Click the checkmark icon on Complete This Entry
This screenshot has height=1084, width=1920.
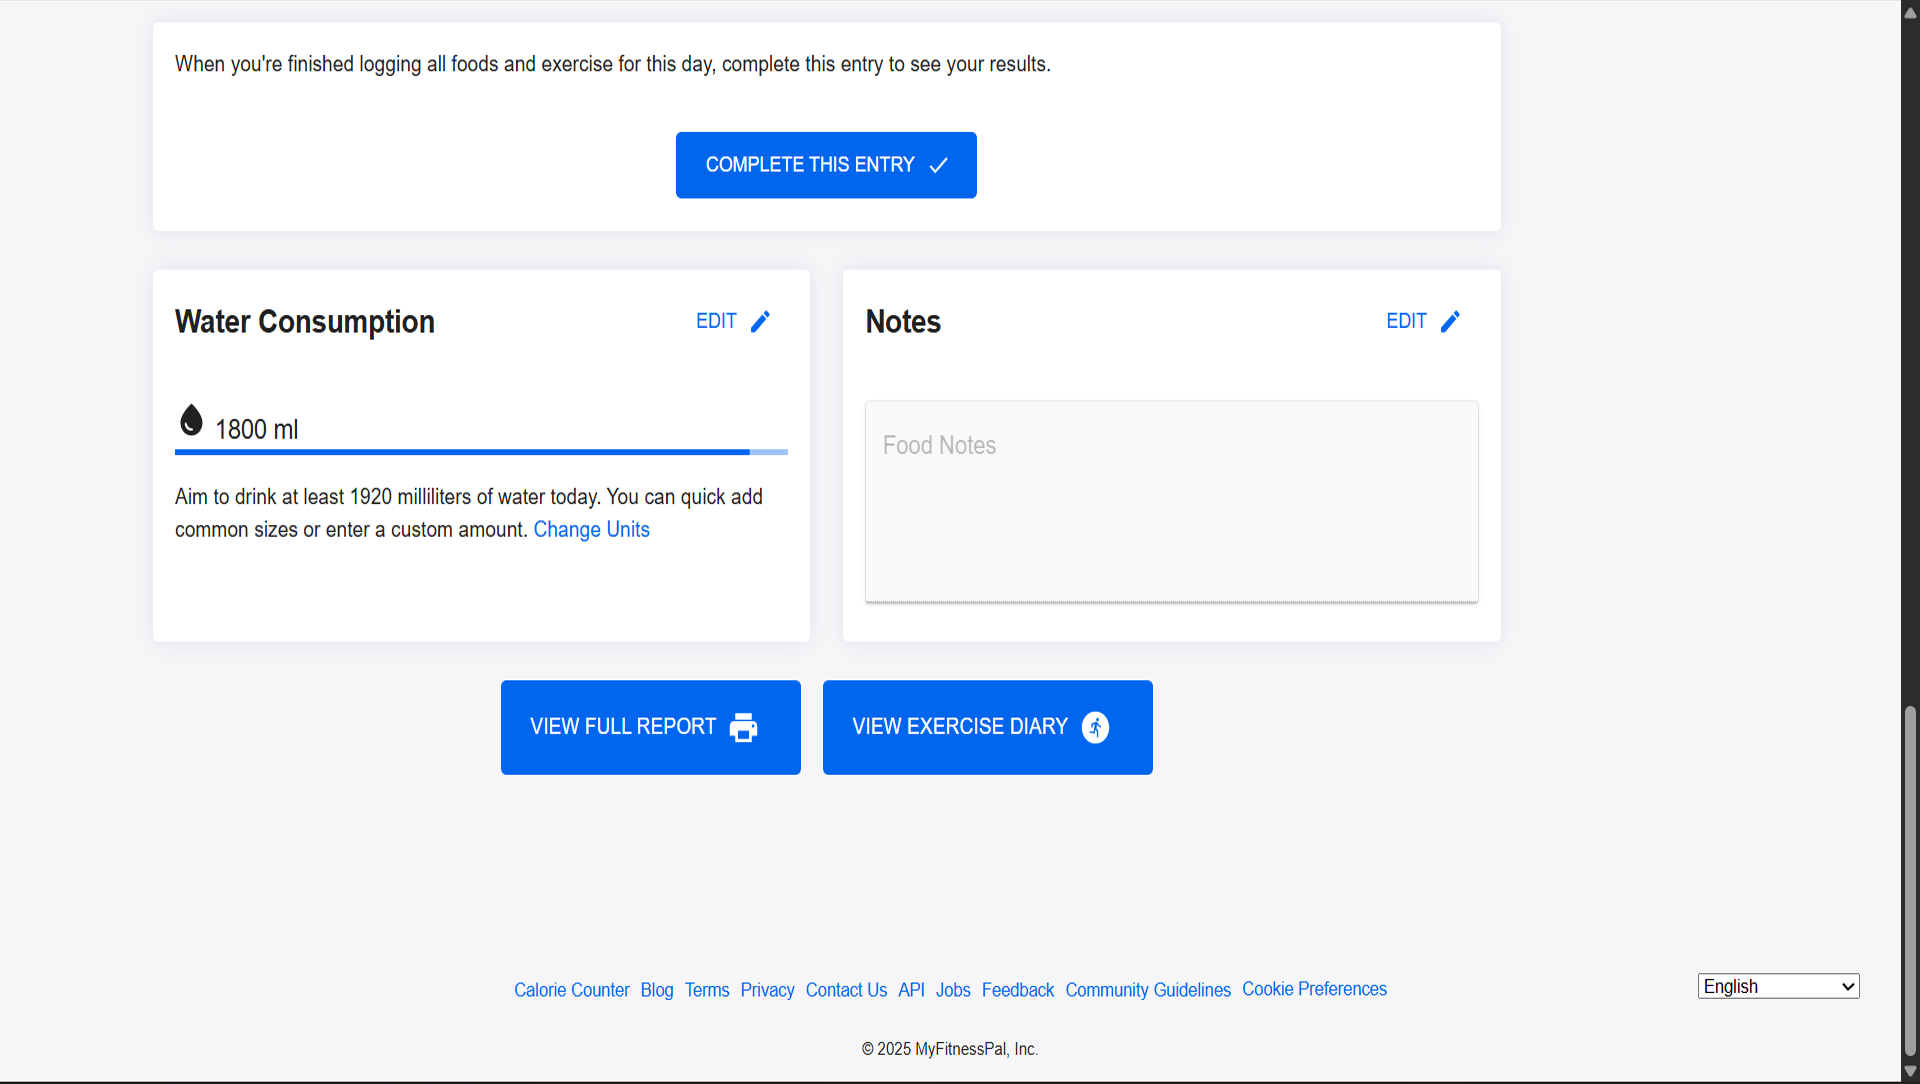[938, 165]
